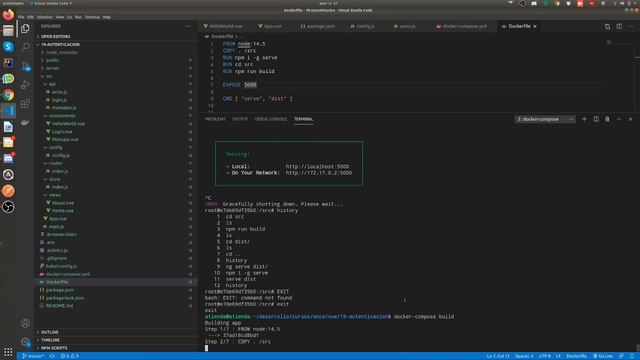Split the terminal panel
The height and width of the screenshot is (360, 640).
click(x=596, y=119)
